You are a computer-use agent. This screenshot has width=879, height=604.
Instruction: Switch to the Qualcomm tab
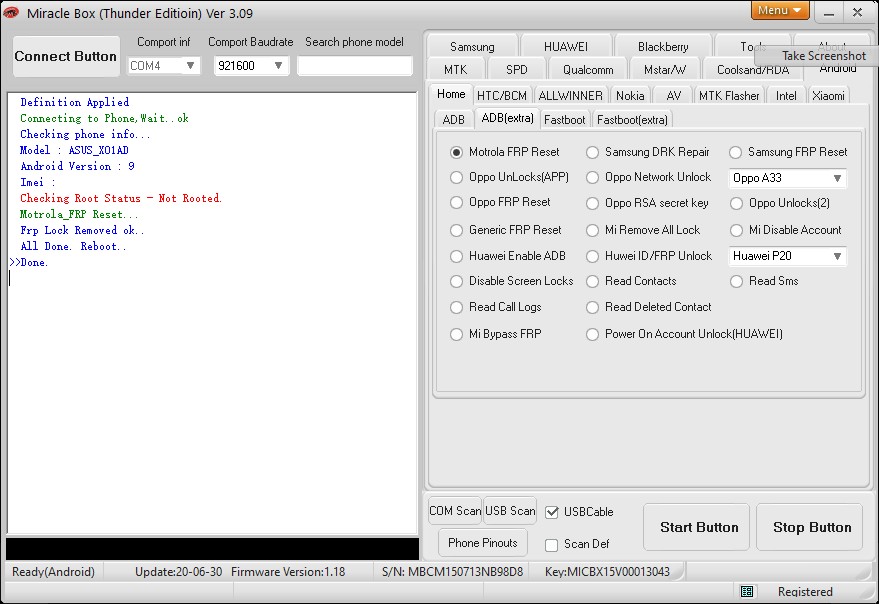click(588, 70)
